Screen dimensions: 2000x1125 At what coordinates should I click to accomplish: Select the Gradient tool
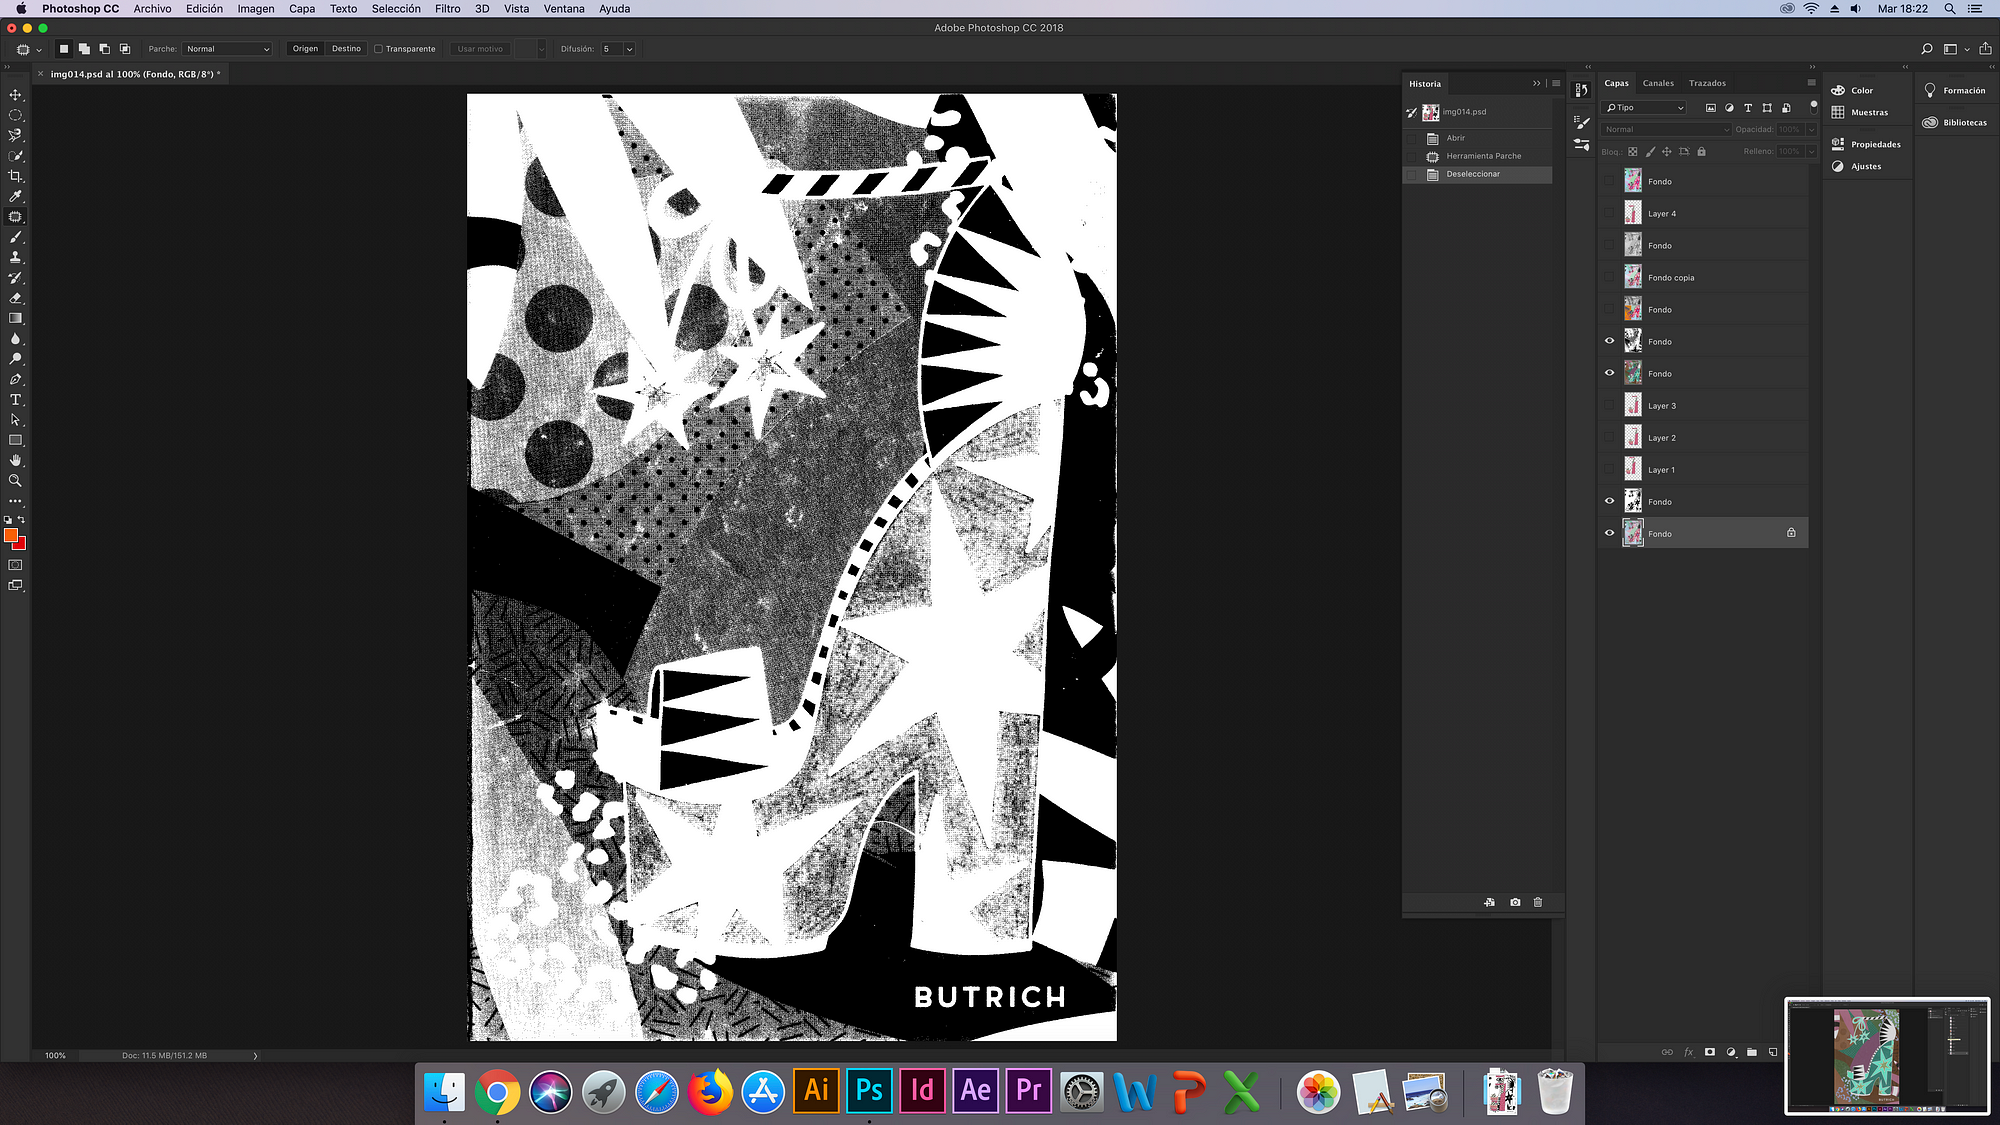(x=15, y=318)
